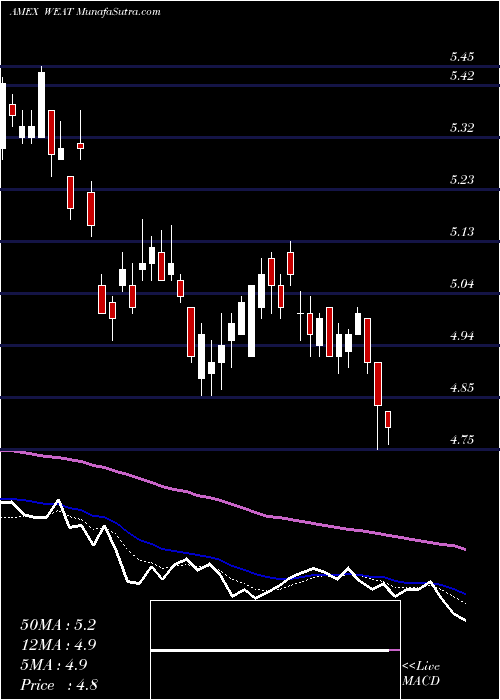Click the 5.42 price axis label
The height and width of the screenshot is (700, 500).
[462, 75]
